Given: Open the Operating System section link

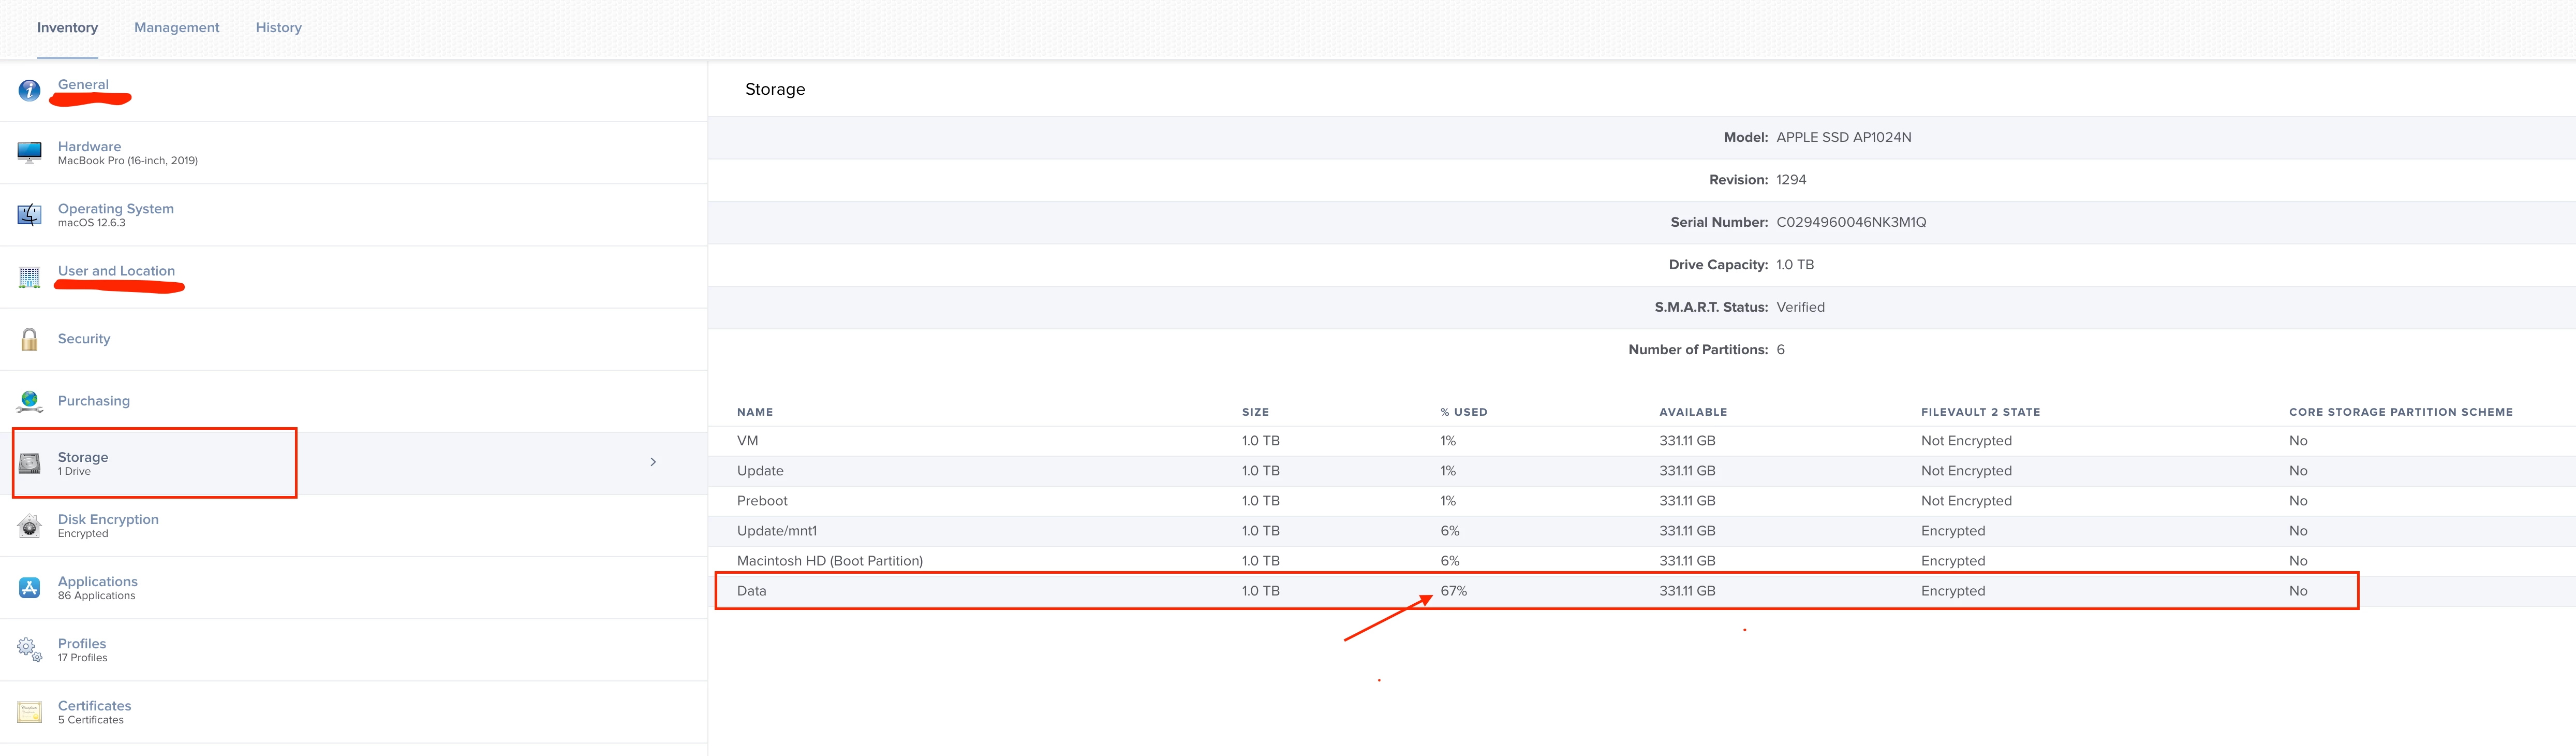Looking at the screenshot, I should click(116, 209).
